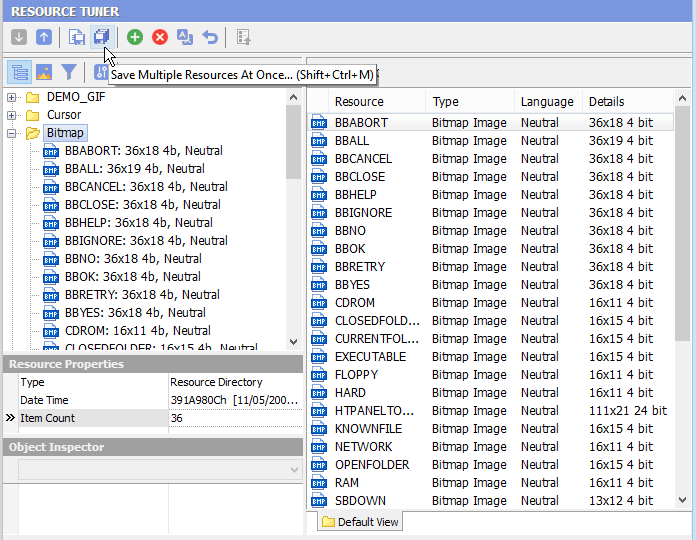Expand the Cursor tree folder
696x540 pixels.
tap(12, 115)
